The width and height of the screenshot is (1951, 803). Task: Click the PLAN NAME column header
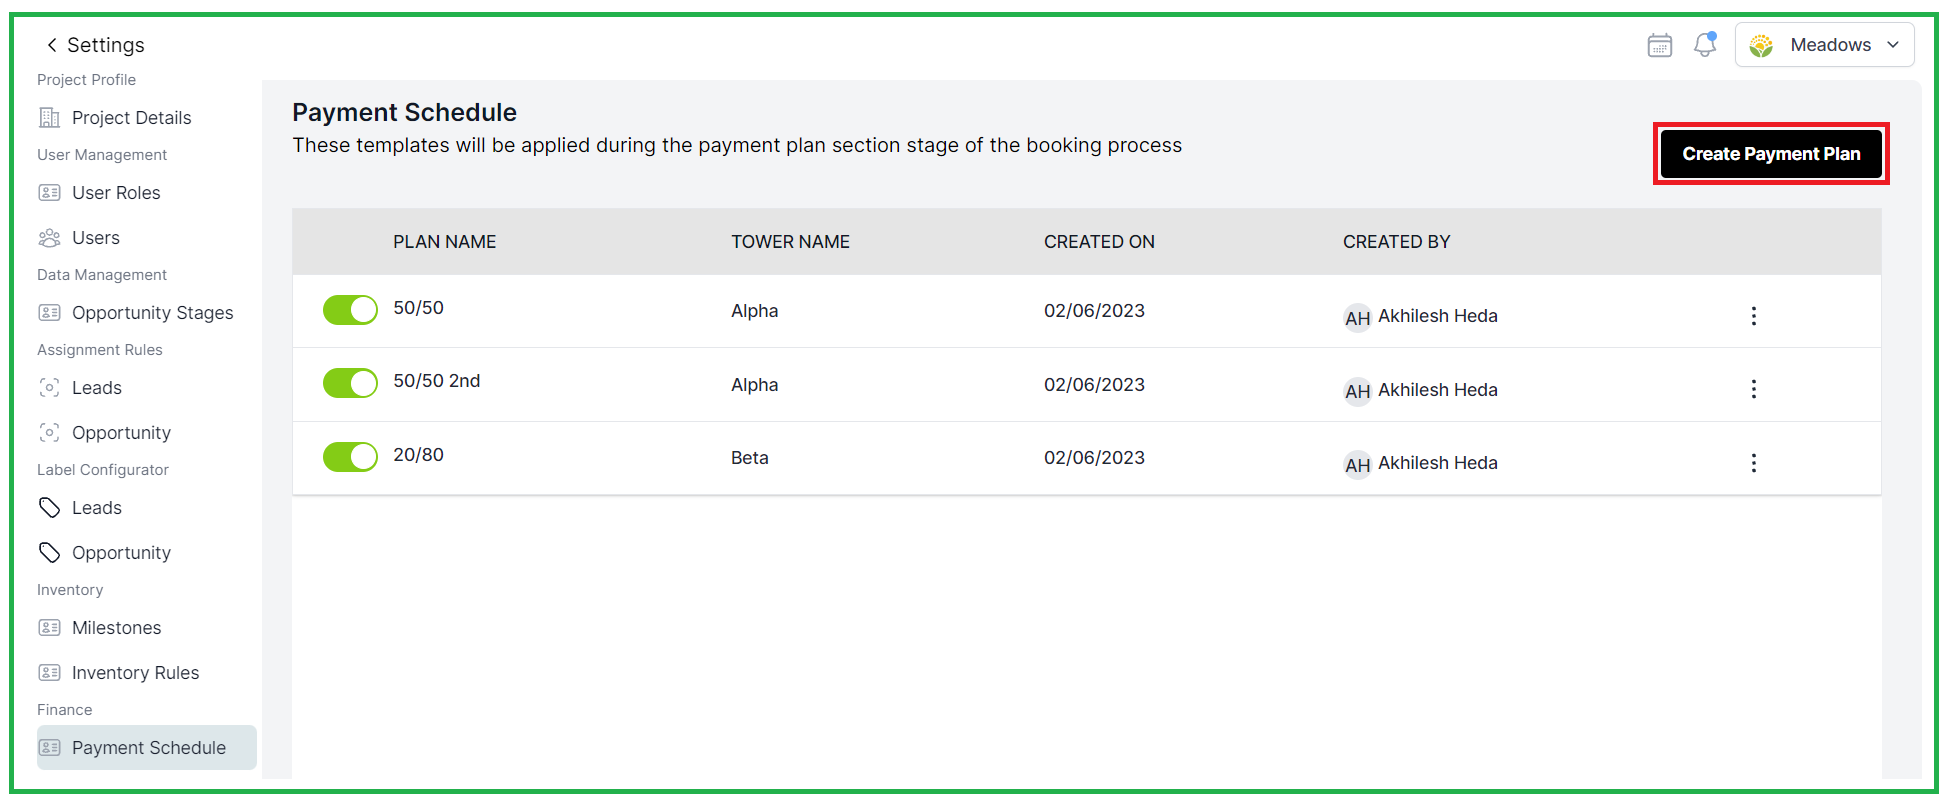click(444, 242)
